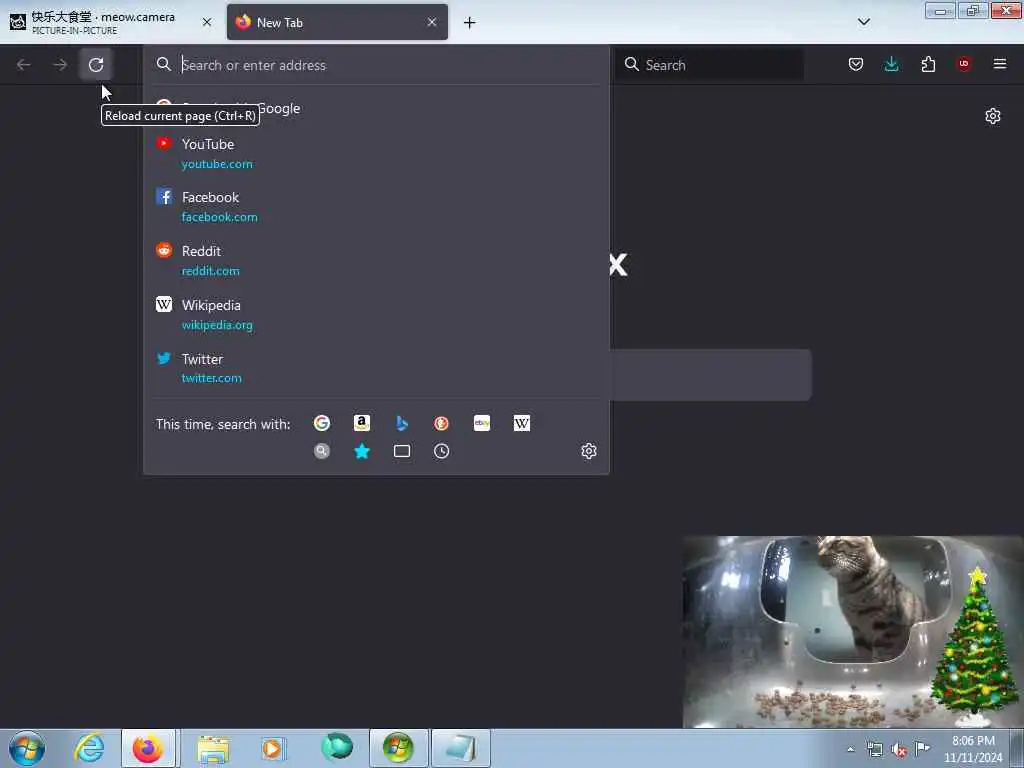This screenshot has width=1024, height=768.
Task: Select the gray magnifier search engine icon
Action: pyautogui.click(x=322, y=451)
